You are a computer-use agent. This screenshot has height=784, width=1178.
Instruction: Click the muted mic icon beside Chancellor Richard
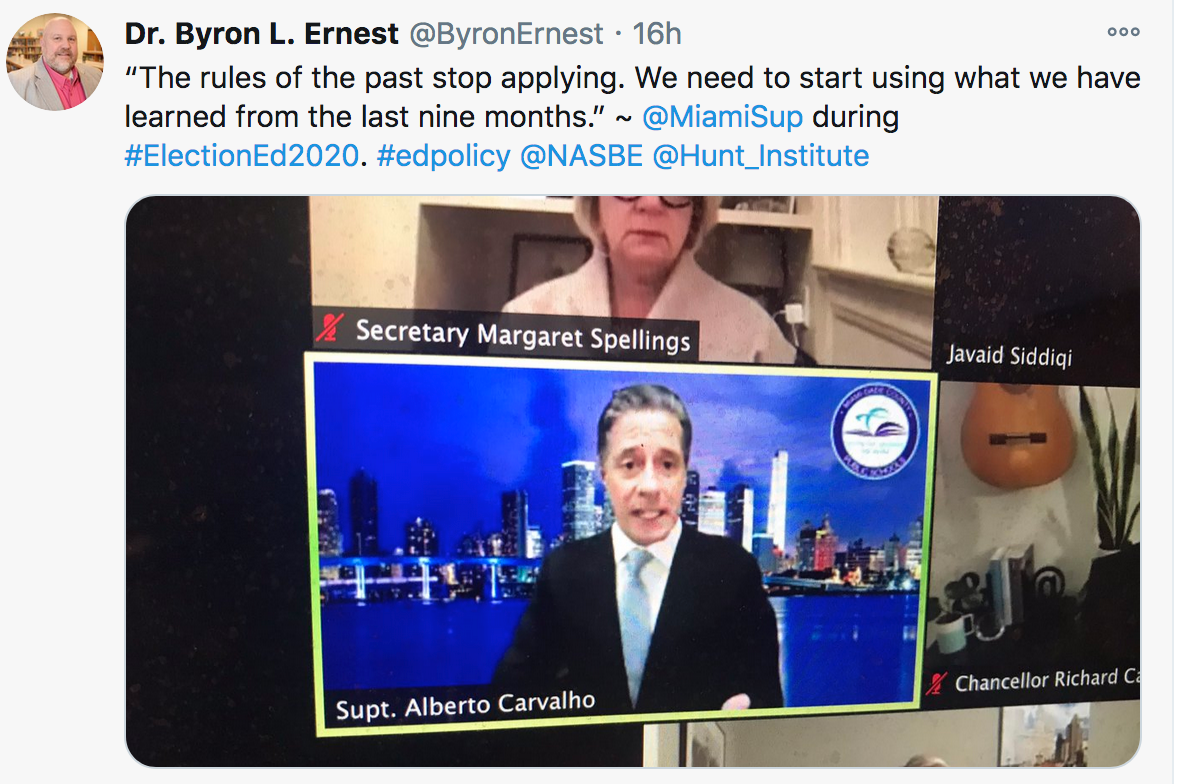pos(936,683)
